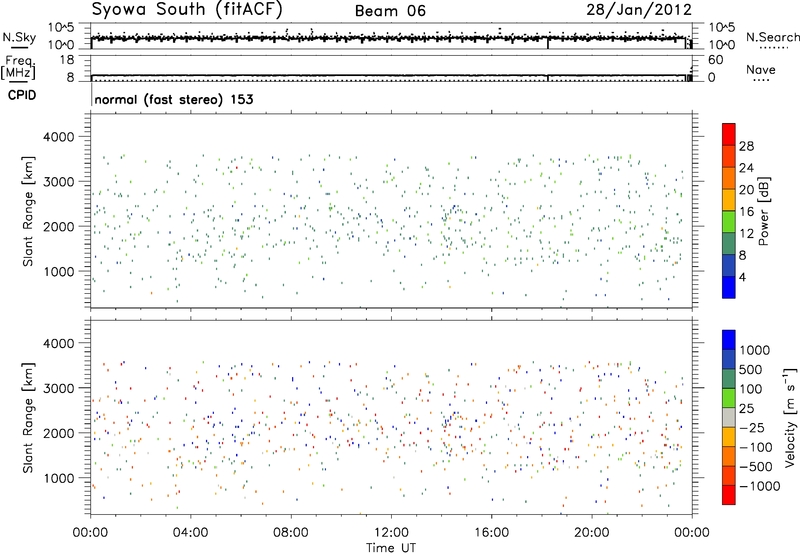Click the yellow 16-20 dB Power colorbar segment
This screenshot has width=800, height=554.
point(729,199)
